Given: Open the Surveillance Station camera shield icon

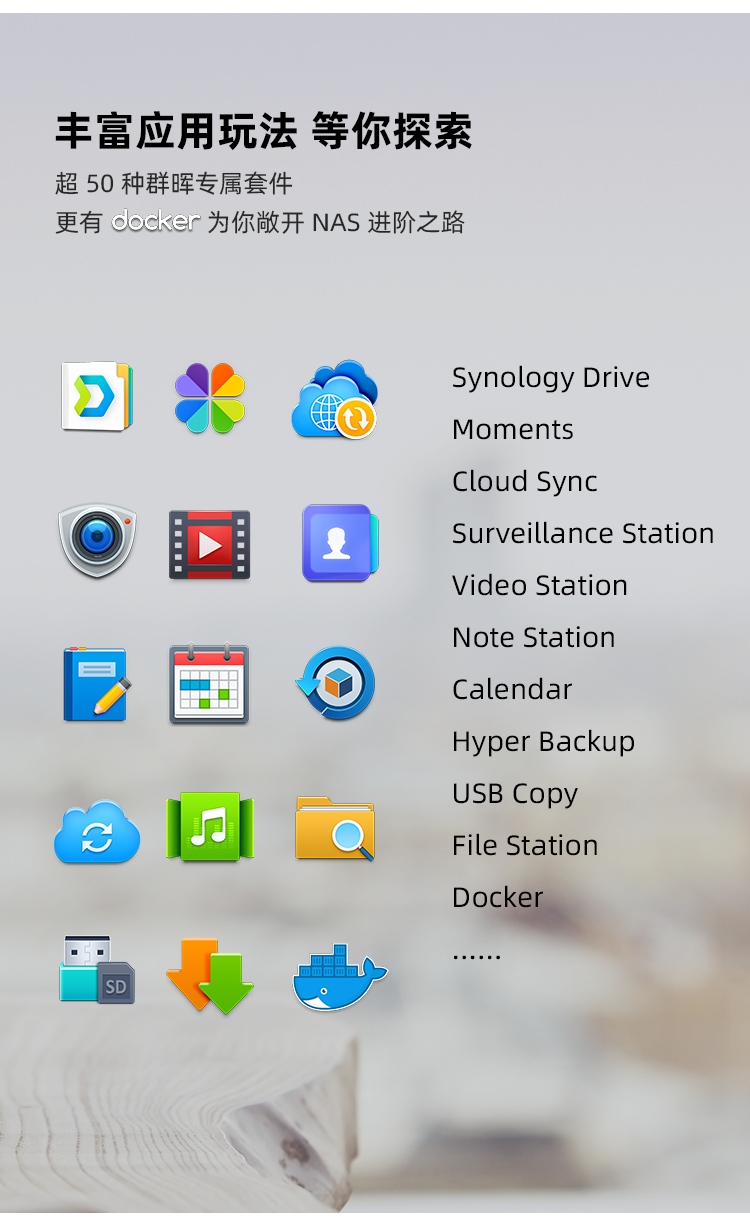Looking at the screenshot, I should (x=97, y=540).
